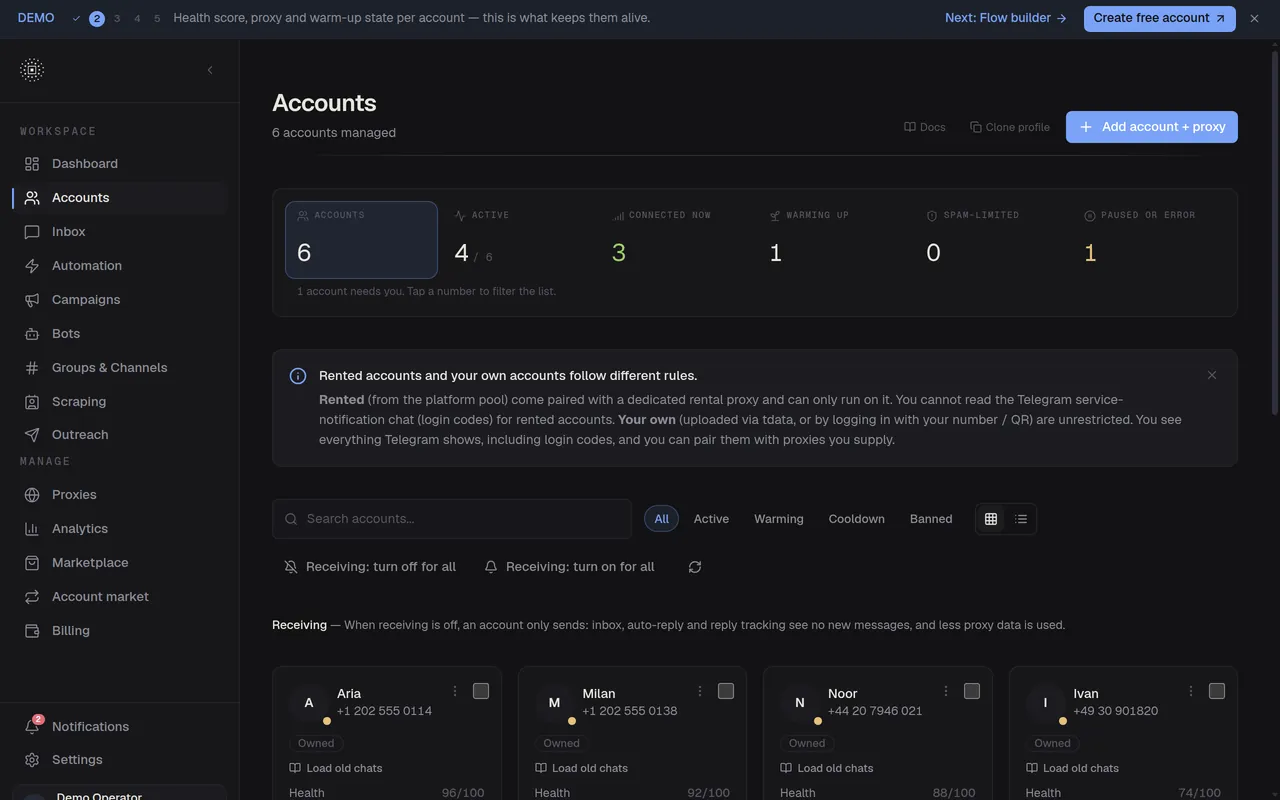This screenshot has width=1280, height=800.
Task: Switch to grid view
Action: pos(991,519)
